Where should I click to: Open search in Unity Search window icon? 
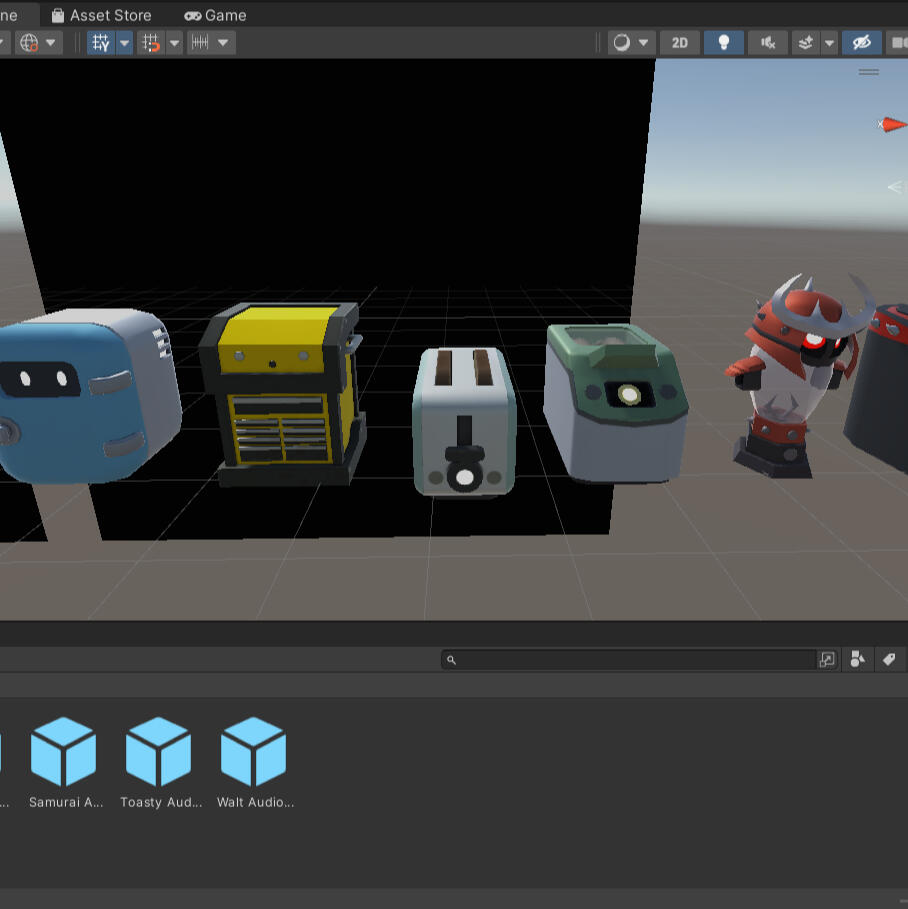pyautogui.click(x=827, y=660)
